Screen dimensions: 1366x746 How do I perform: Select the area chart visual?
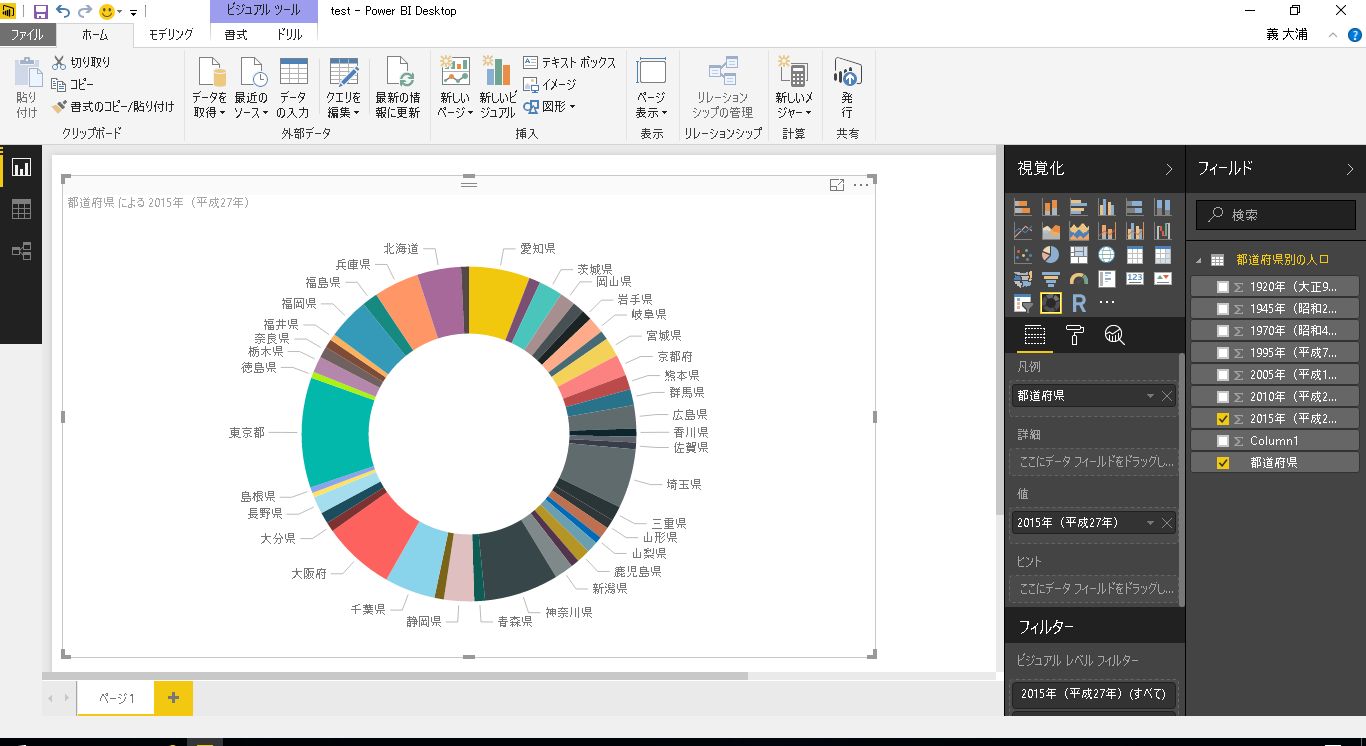coord(1051,231)
